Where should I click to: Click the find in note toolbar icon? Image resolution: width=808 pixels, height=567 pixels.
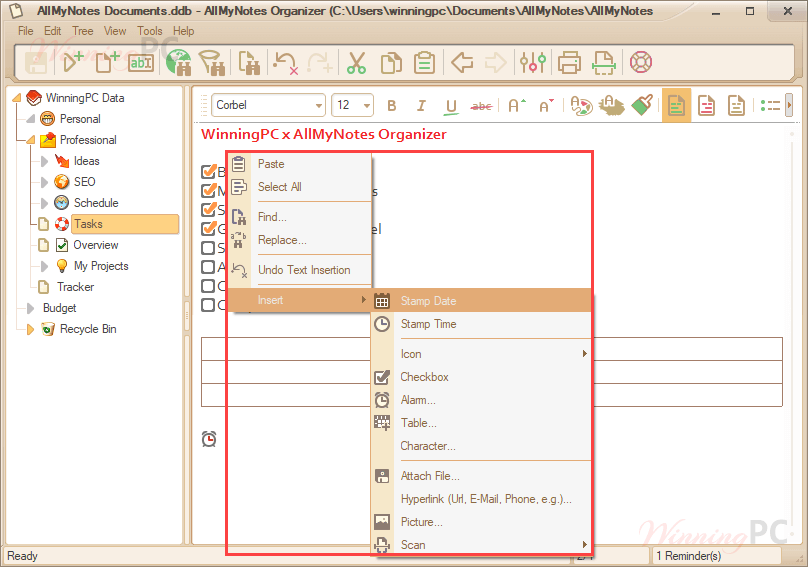pyautogui.click(x=249, y=62)
